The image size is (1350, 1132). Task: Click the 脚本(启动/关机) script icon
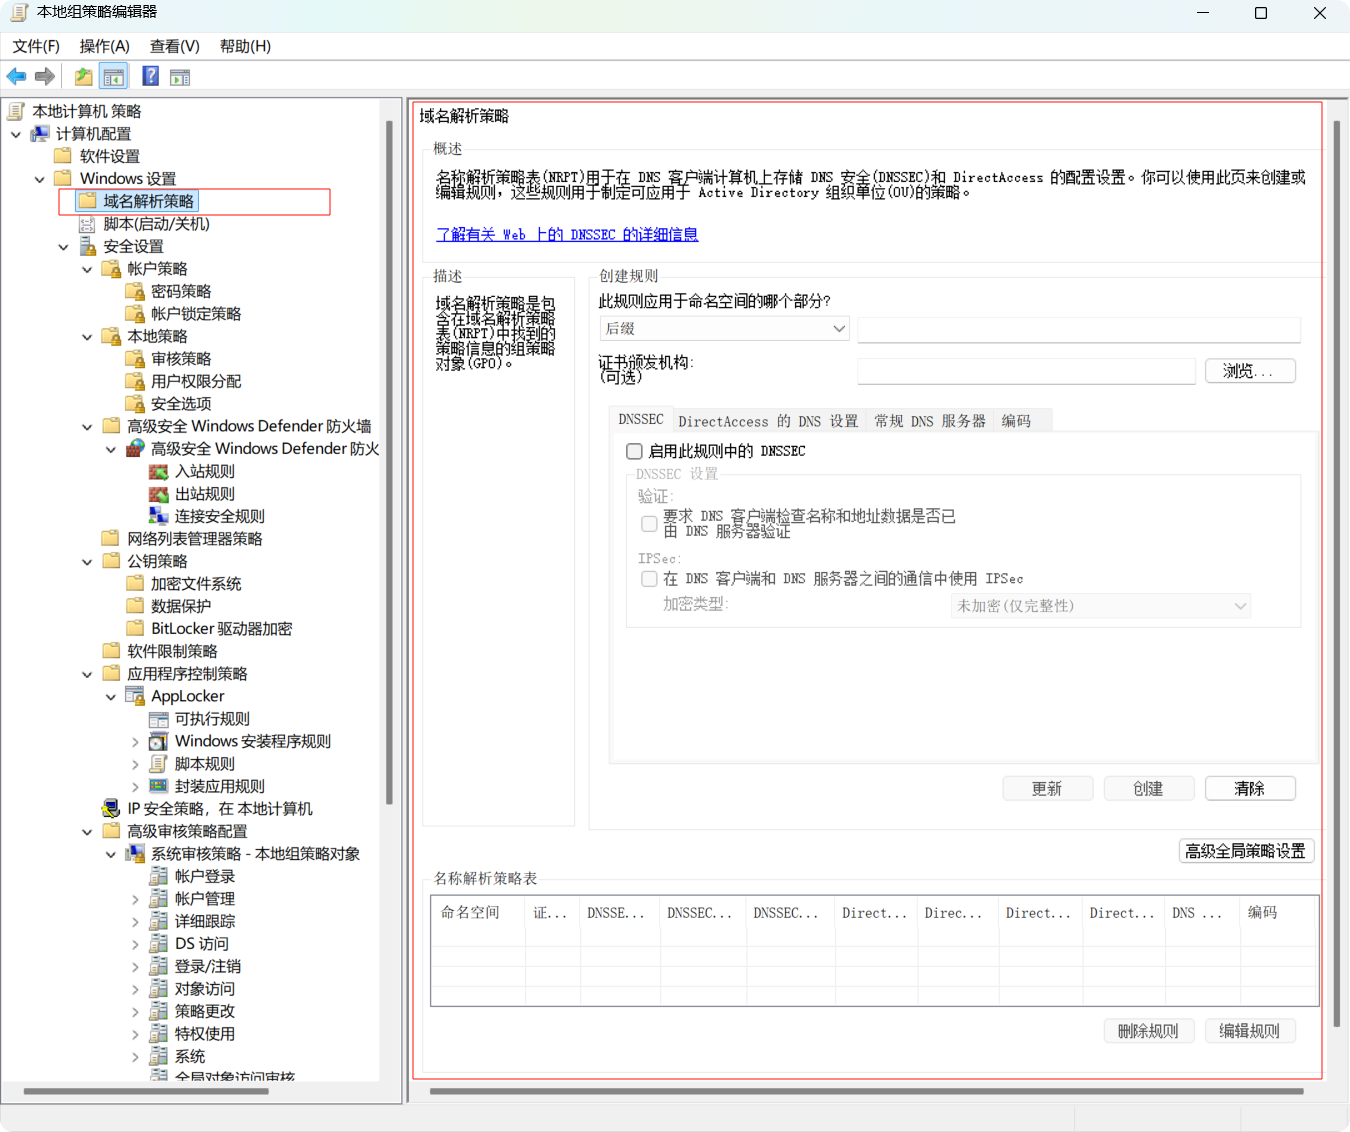coord(87,224)
